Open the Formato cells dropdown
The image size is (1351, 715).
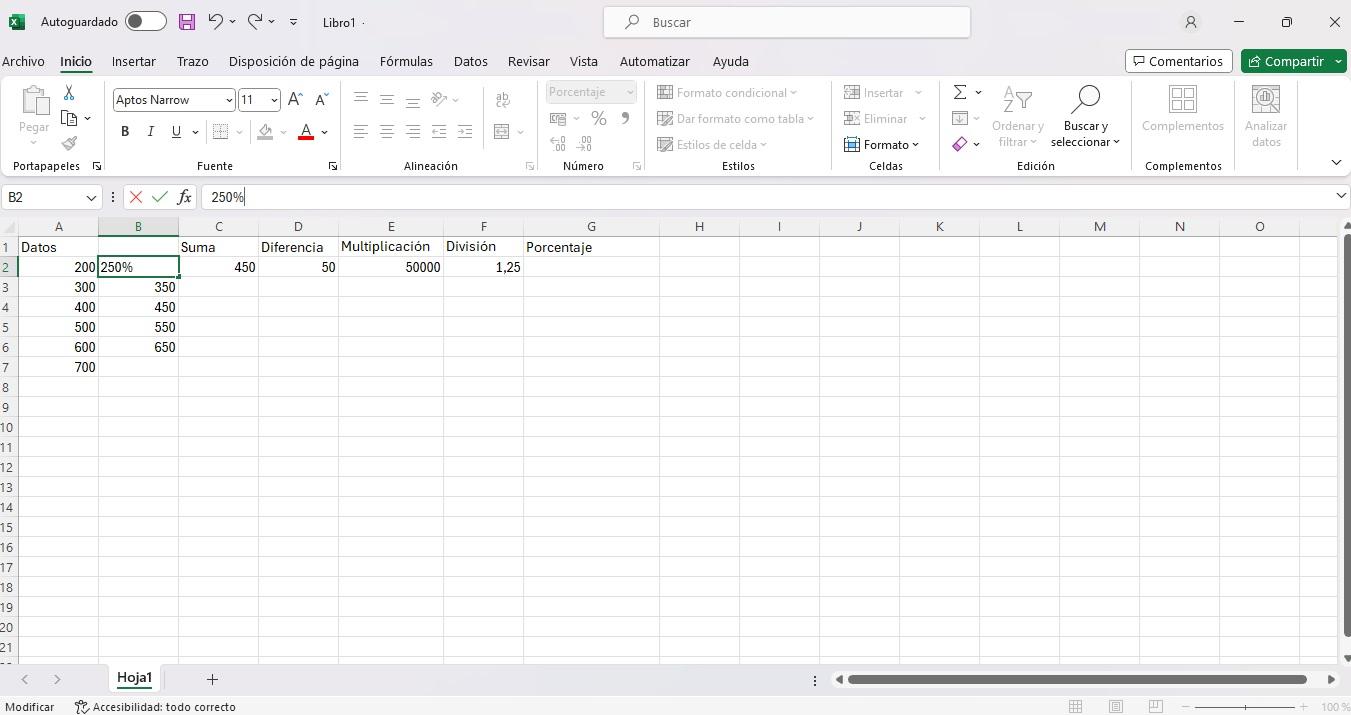[x=882, y=144]
